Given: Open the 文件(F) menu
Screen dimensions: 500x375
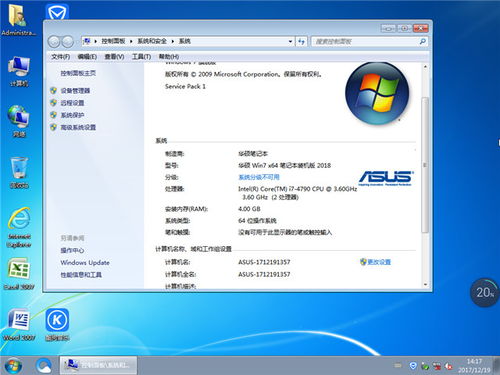Looking at the screenshot, I should coord(60,57).
